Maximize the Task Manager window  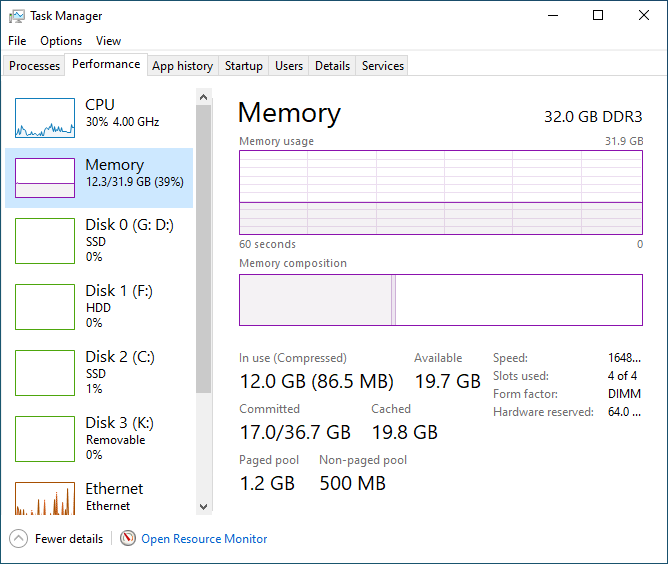pos(598,16)
